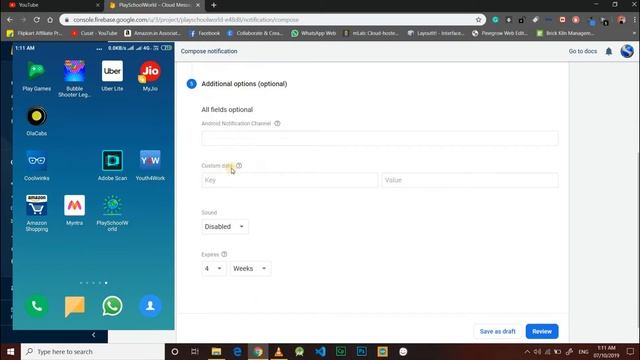640x360 pixels.
Task: Open Cortana circle on taskbar
Action: click(x=175, y=351)
